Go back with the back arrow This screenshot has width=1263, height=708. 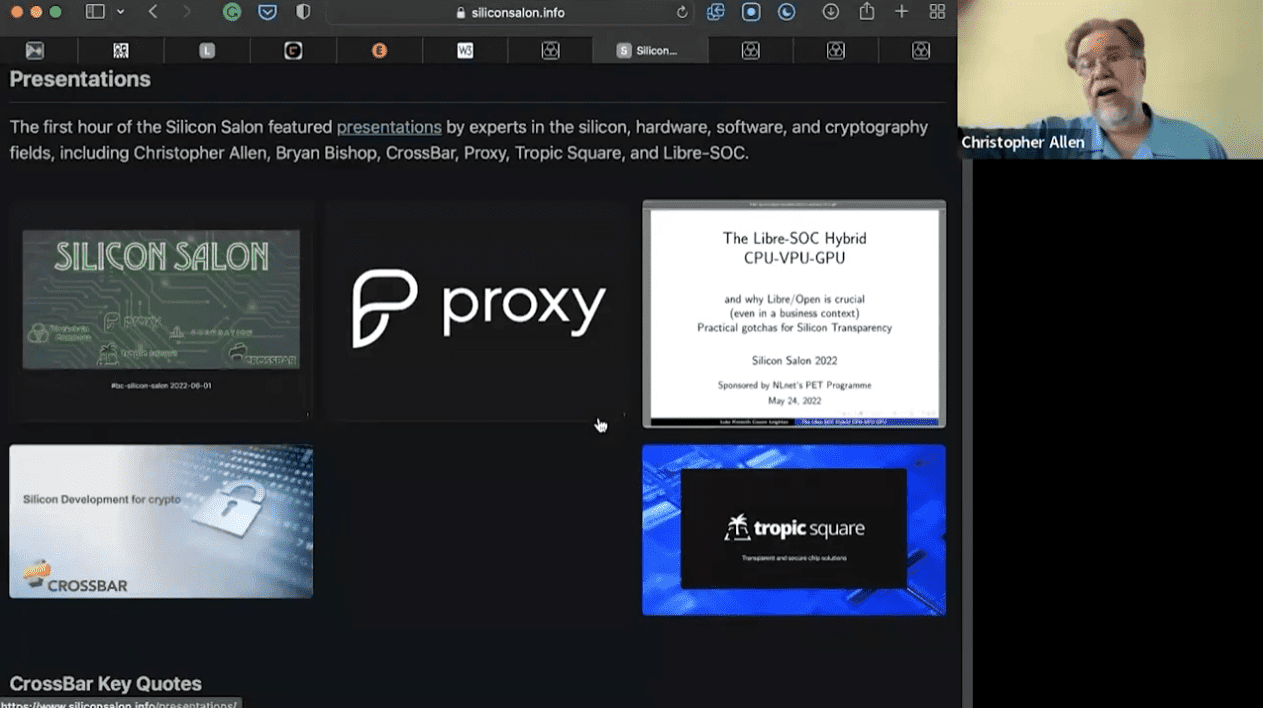tap(153, 12)
